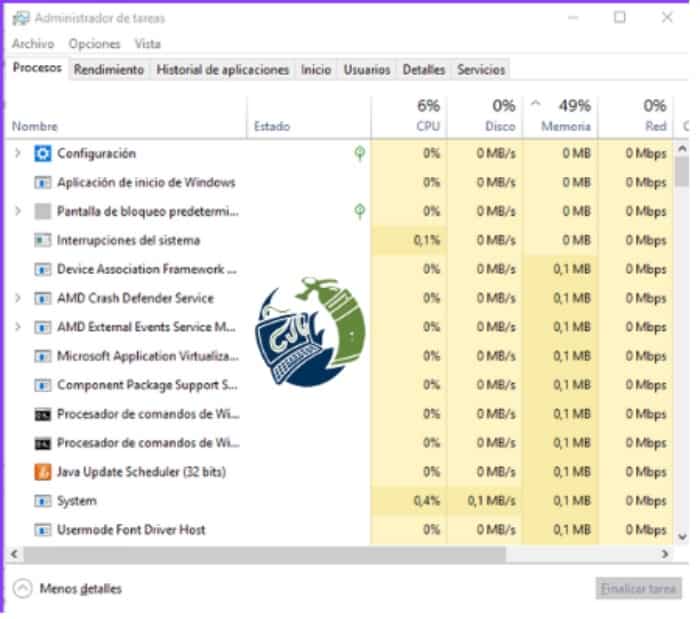Click the vertical scrollbar thumb
Image resolution: width=700 pixels, height=619 pixels.
(x=682, y=172)
